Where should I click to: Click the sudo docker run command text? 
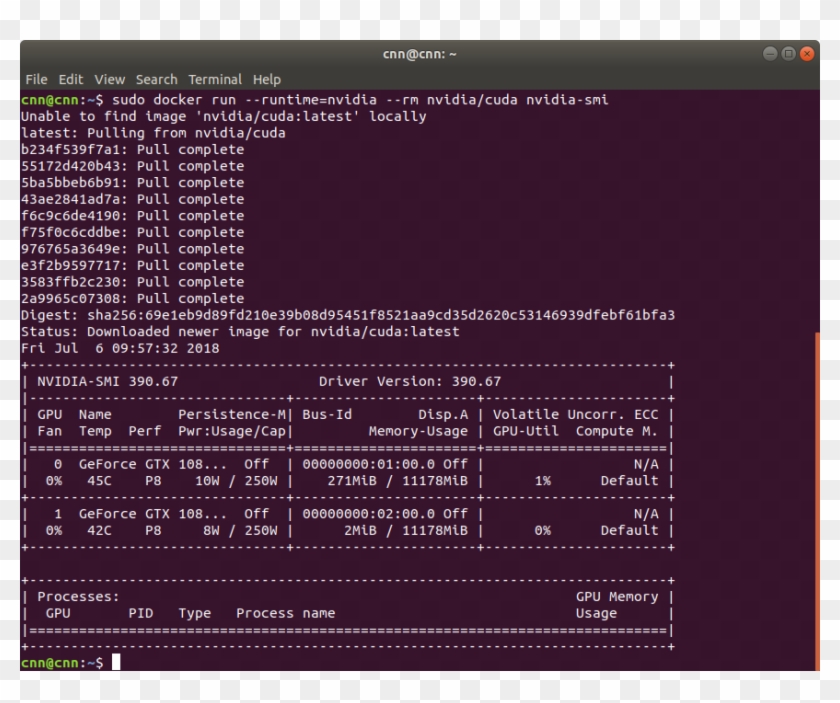360,100
